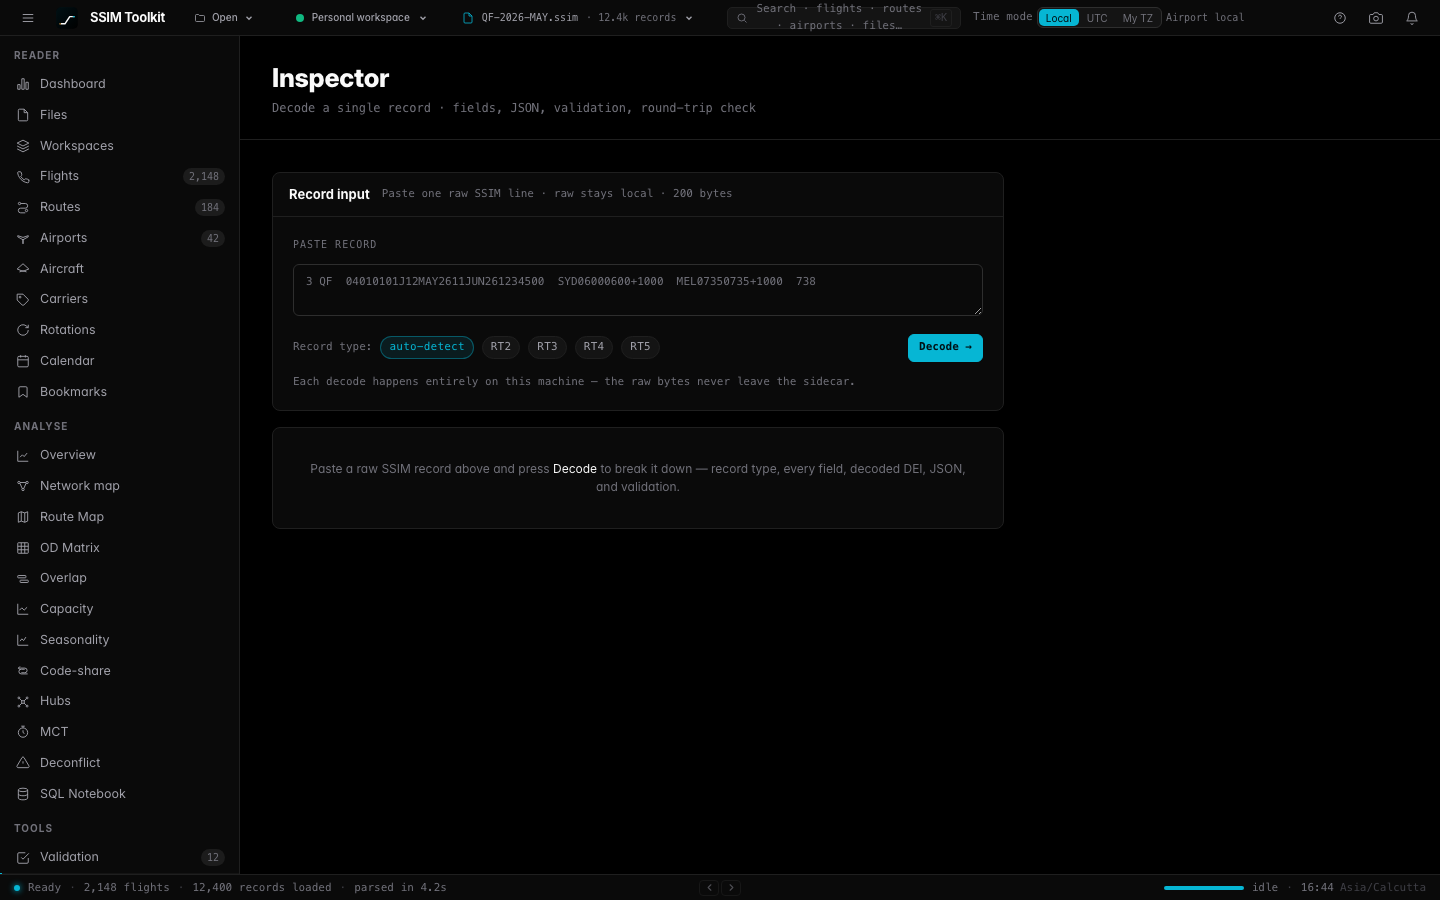1440x900 pixels.
Task: Open the Open file dropdown
Action: (x=224, y=18)
